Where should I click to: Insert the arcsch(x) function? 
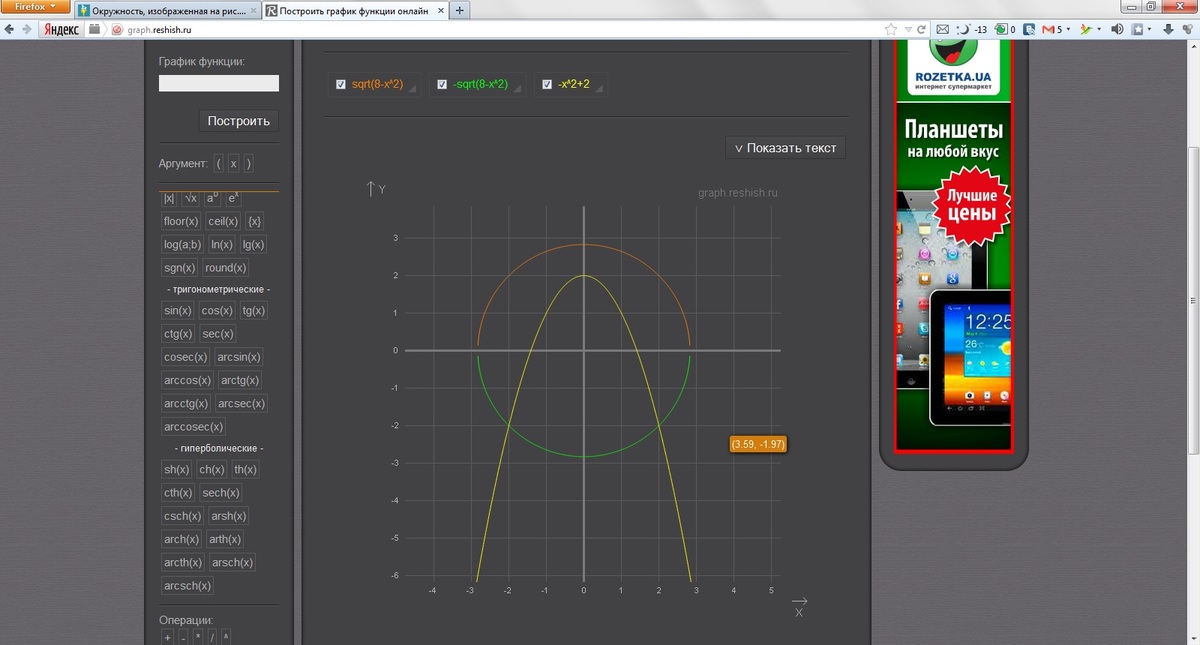(x=188, y=586)
